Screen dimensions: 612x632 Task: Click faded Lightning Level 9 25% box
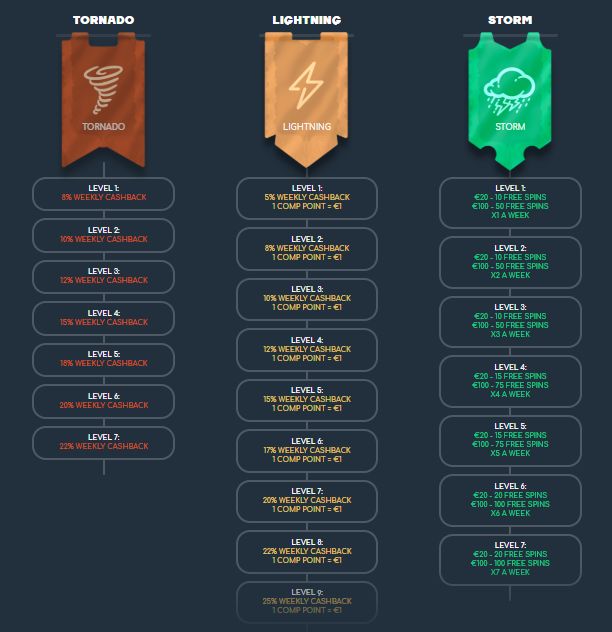tap(307, 601)
